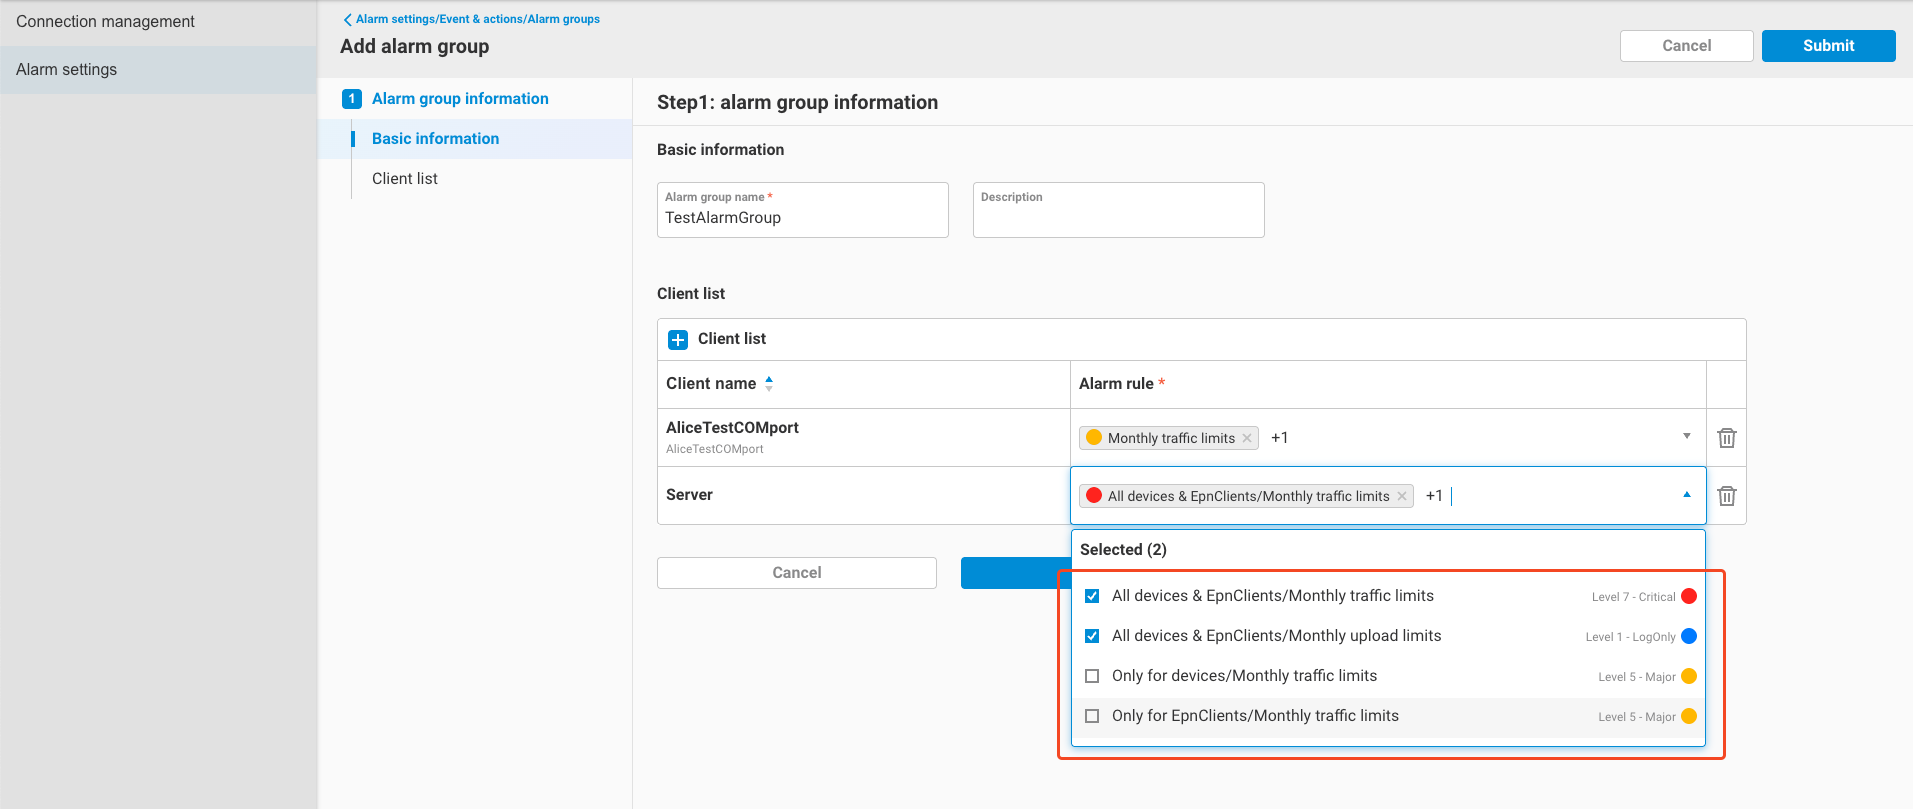Click the +1 count in Server row

click(x=1434, y=496)
